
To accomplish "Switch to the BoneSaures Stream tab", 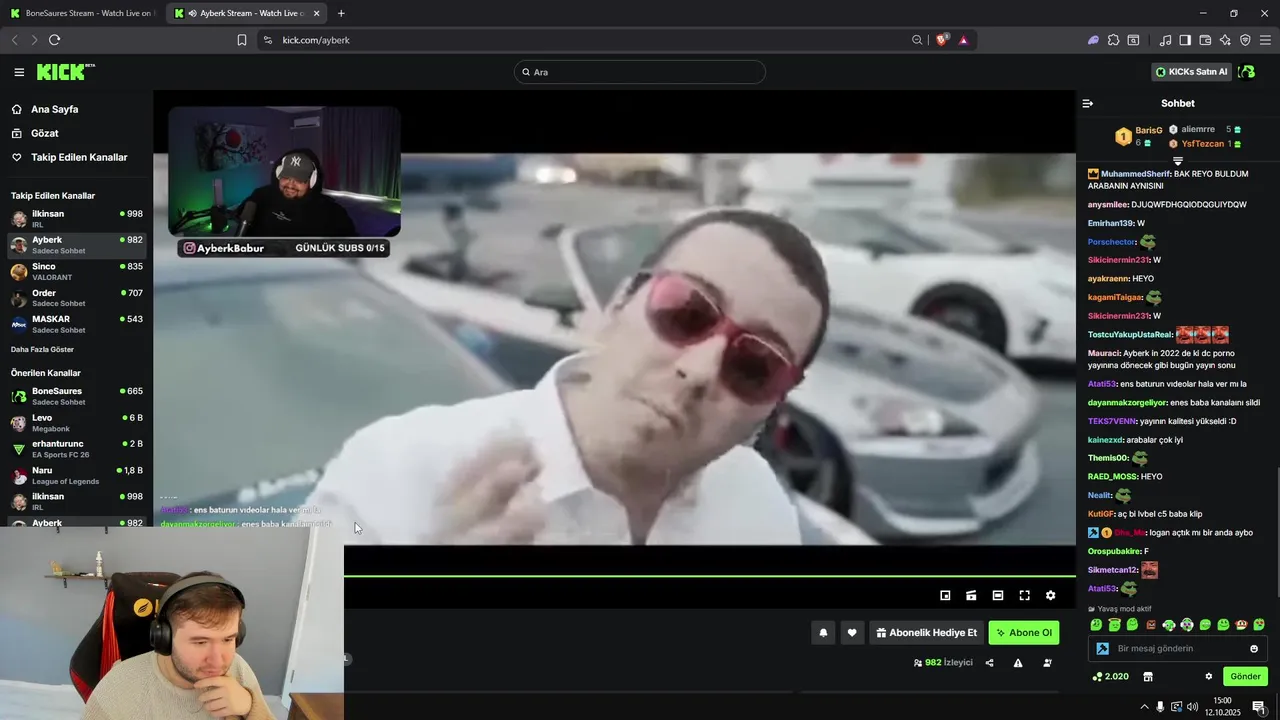I will point(82,13).
